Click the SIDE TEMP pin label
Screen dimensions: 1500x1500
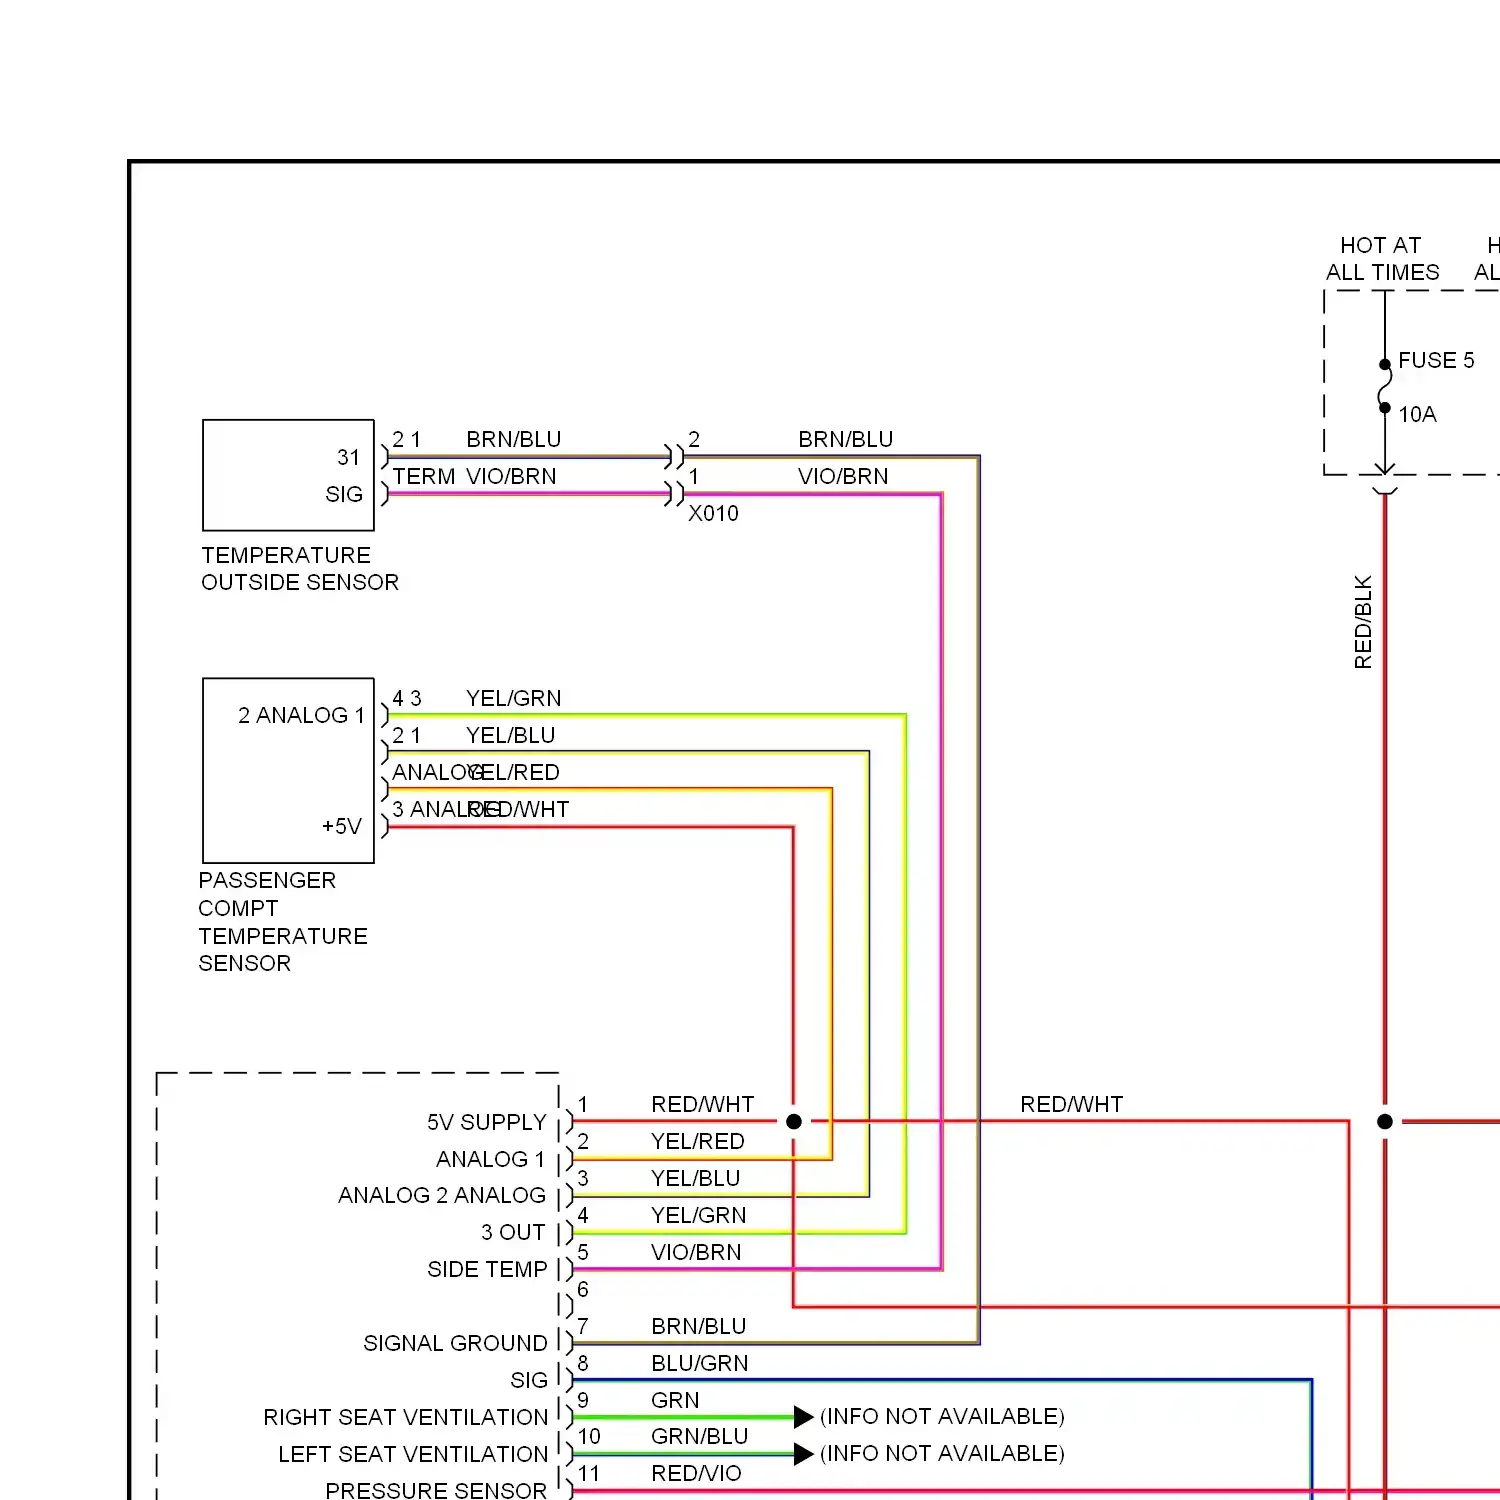[487, 1269]
